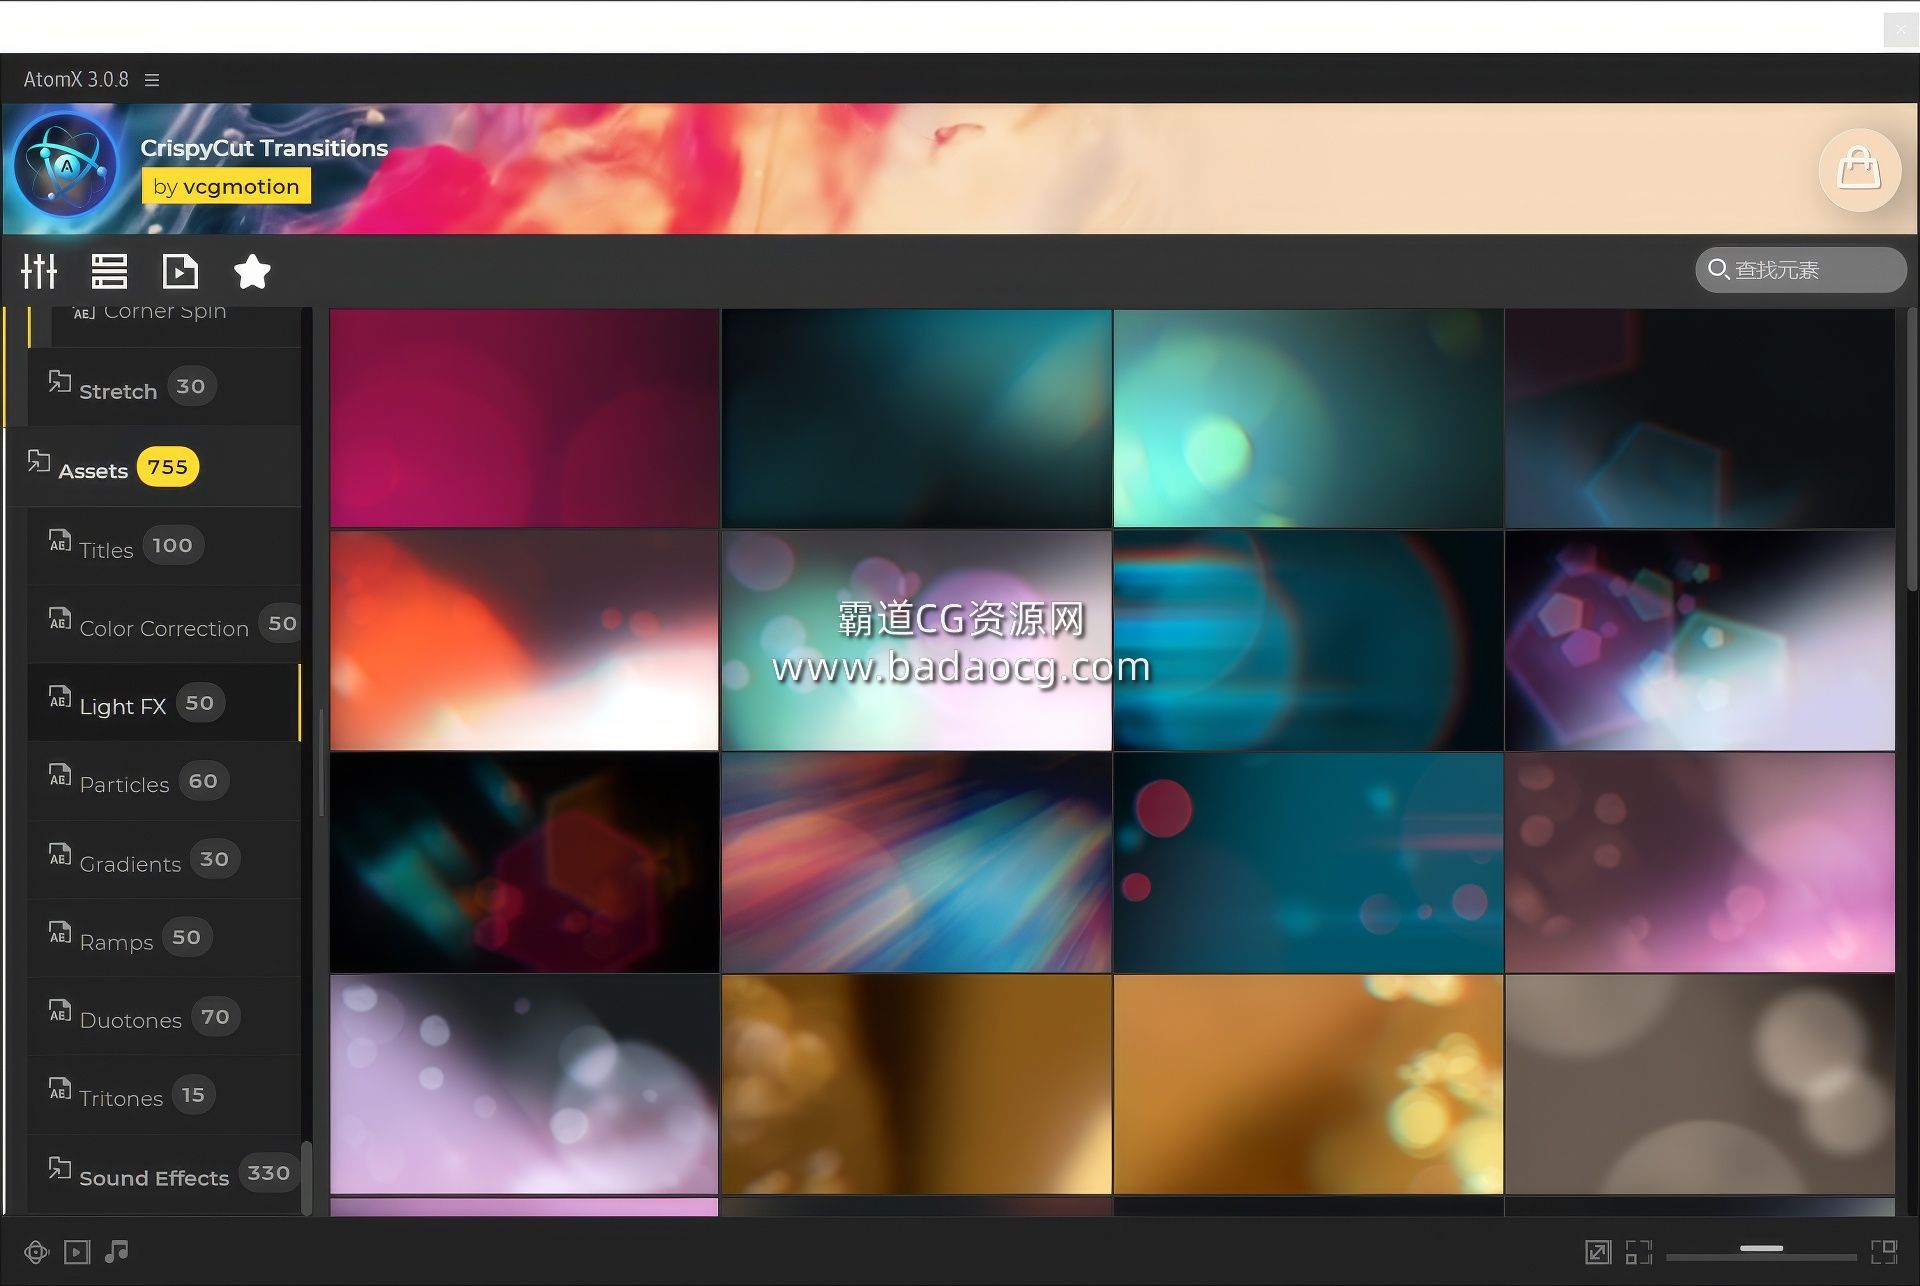Open the Tritones category

point(164,1095)
